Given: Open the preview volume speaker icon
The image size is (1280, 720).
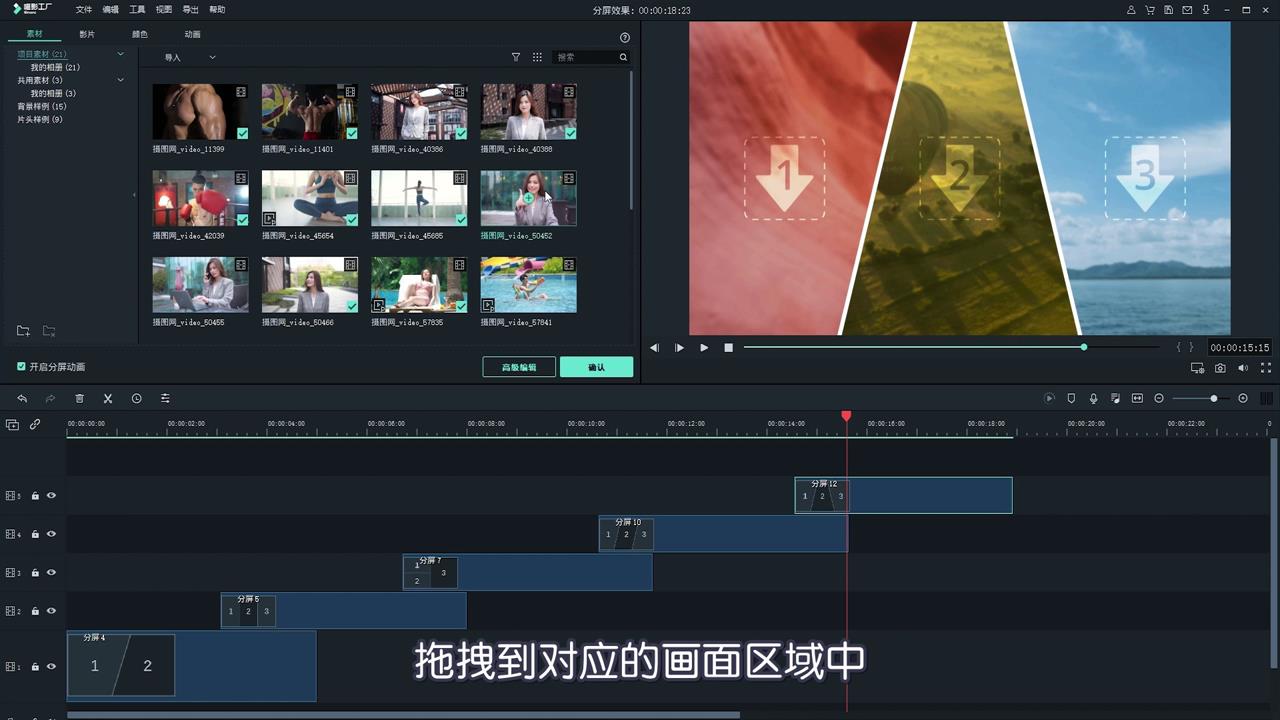Looking at the screenshot, I should (1243, 368).
